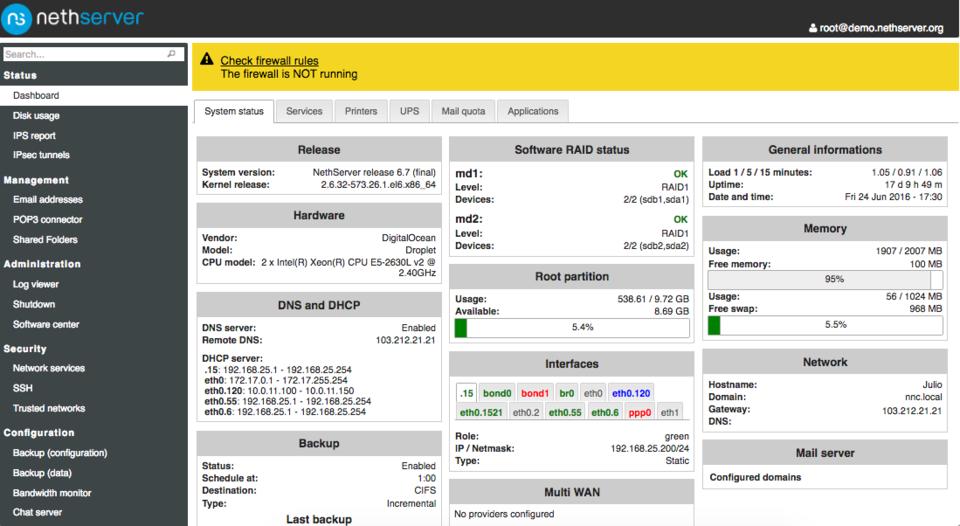Screen dimensions: 960x526
Task: Type in the sidebar Search field
Action: pyautogui.click(x=85, y=55)
